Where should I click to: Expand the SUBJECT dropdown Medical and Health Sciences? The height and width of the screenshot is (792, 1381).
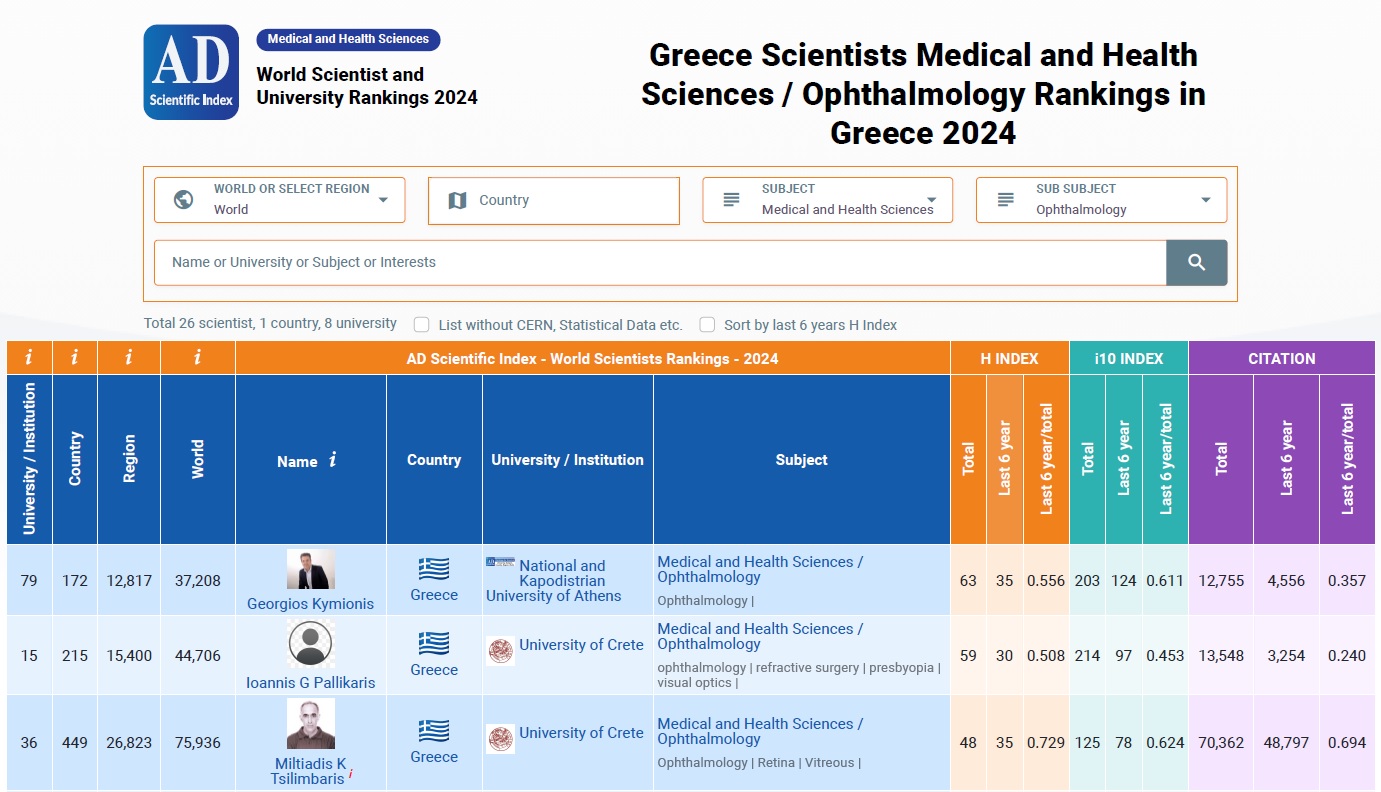828,200
